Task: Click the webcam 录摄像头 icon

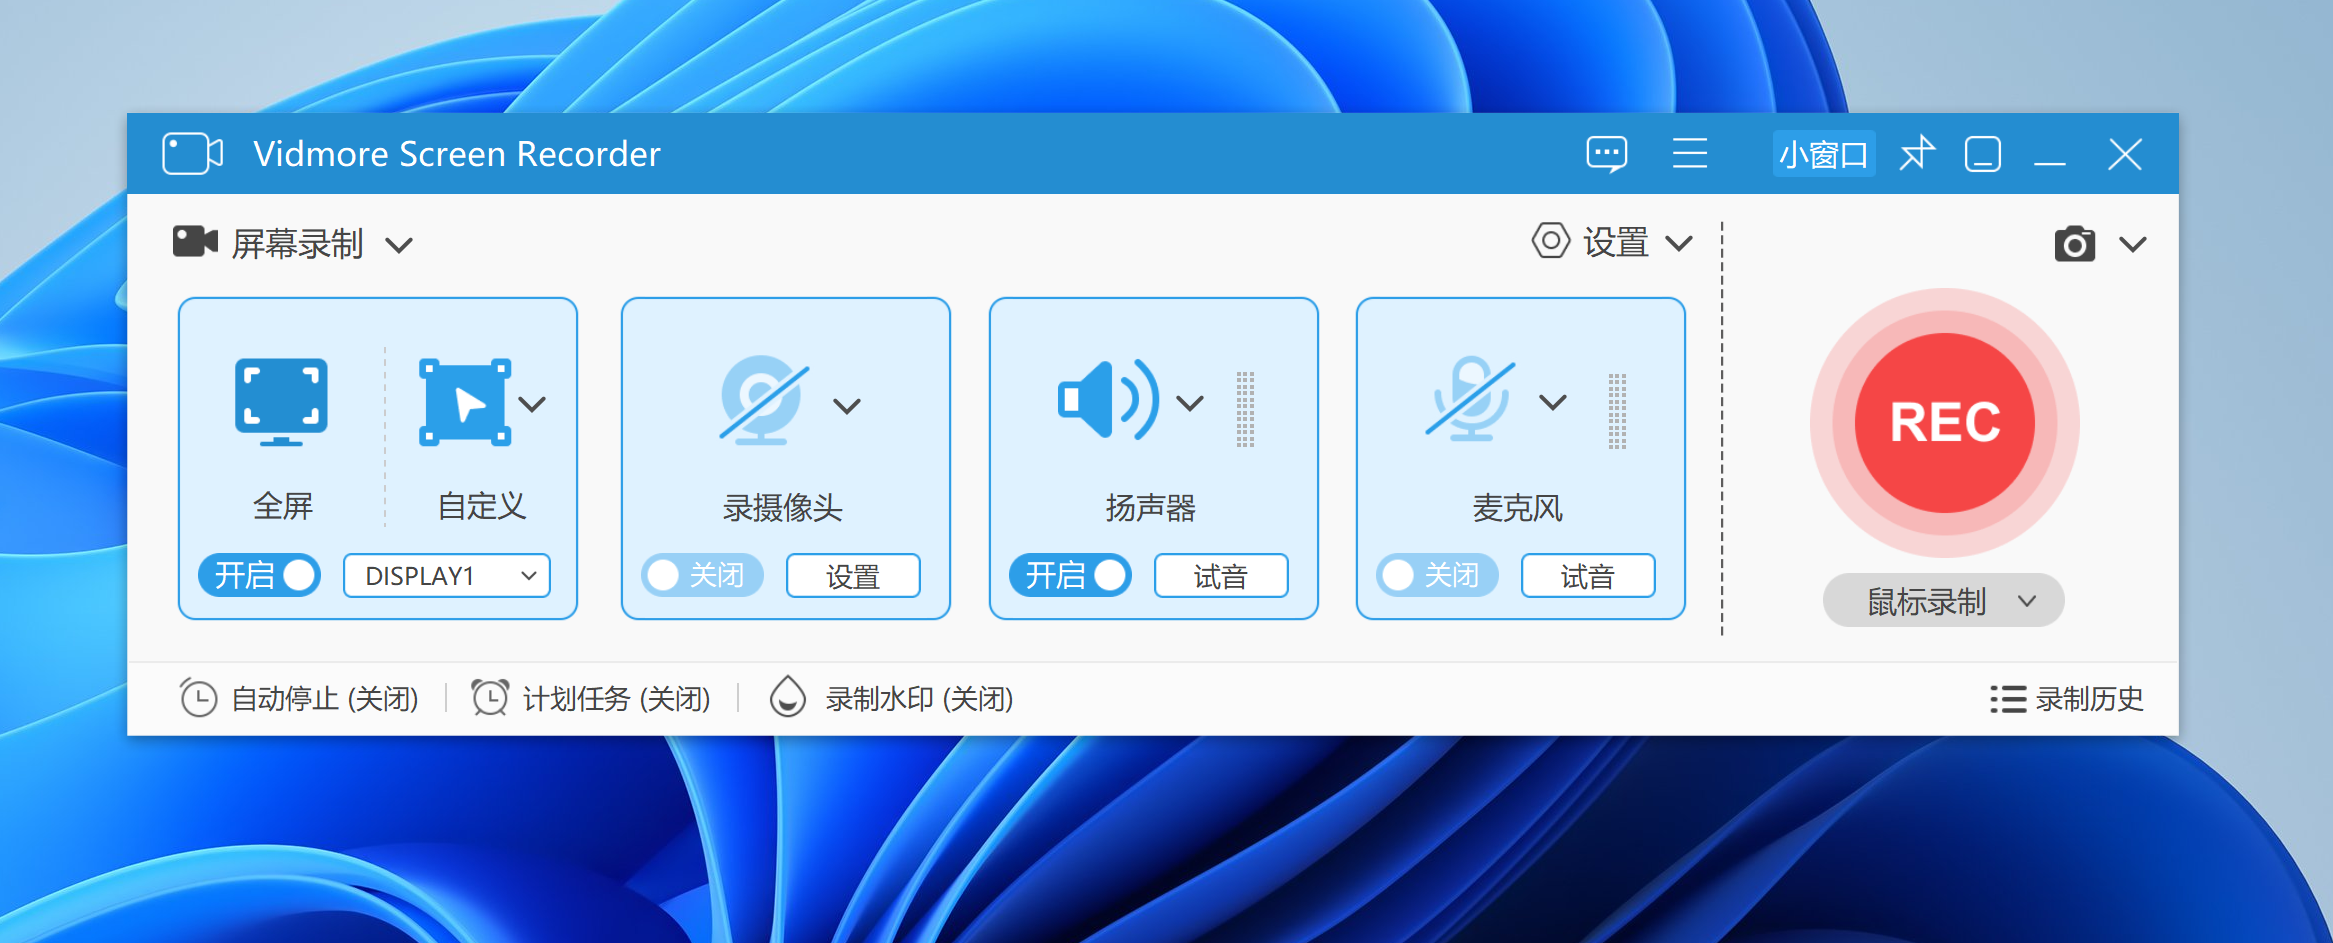Action: tap(765, 400)
